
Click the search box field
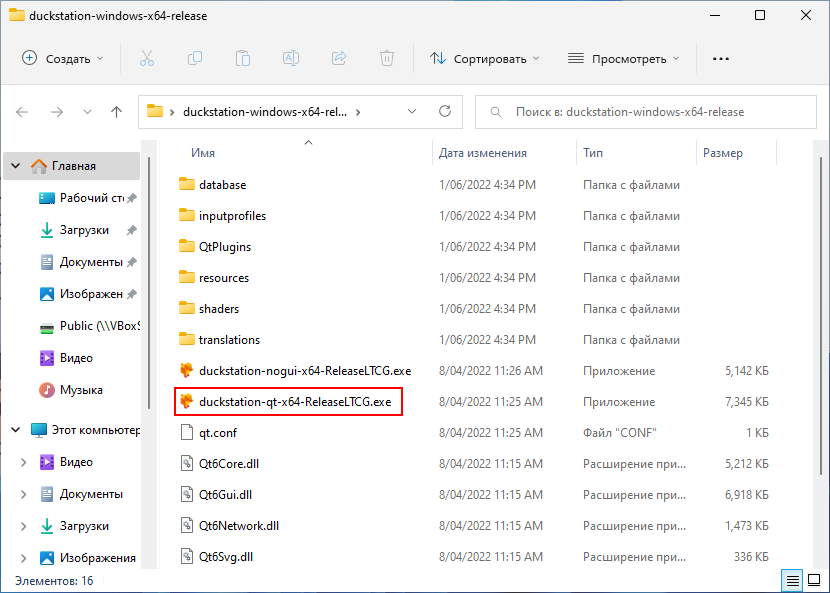pos(646,112)
